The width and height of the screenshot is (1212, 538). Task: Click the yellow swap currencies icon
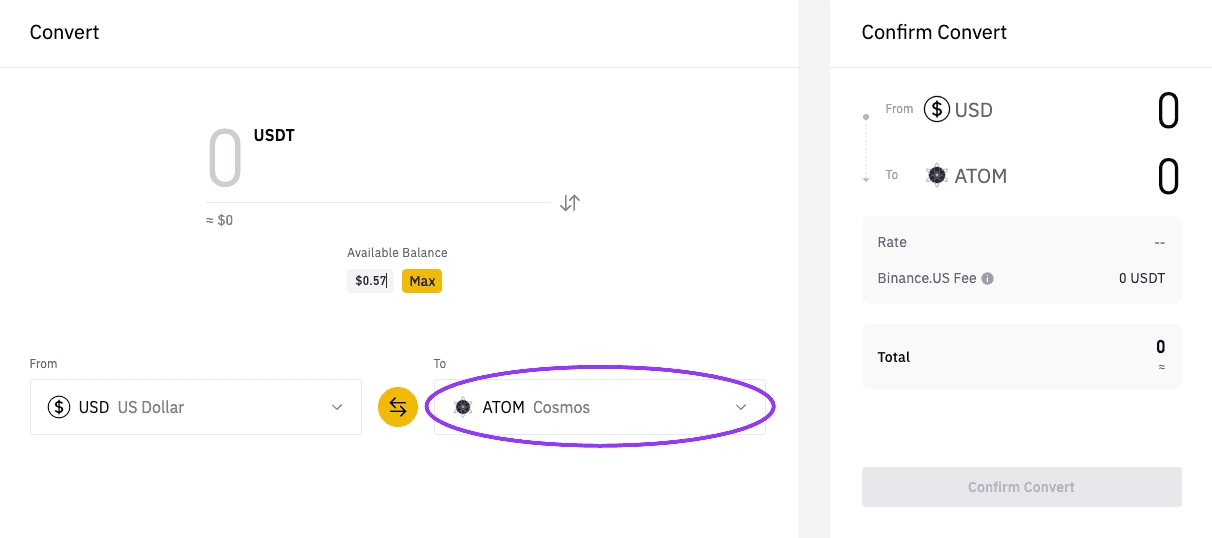point(398,407)
